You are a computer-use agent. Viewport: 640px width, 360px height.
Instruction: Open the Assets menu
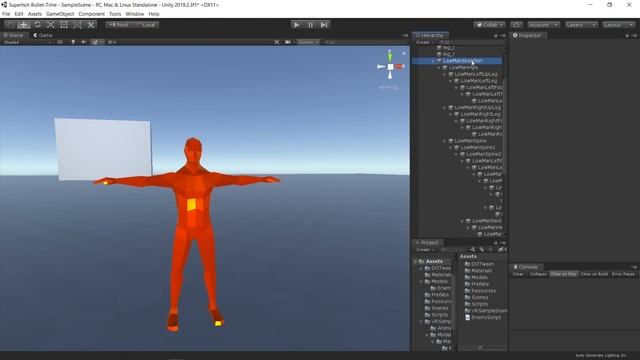35,14
